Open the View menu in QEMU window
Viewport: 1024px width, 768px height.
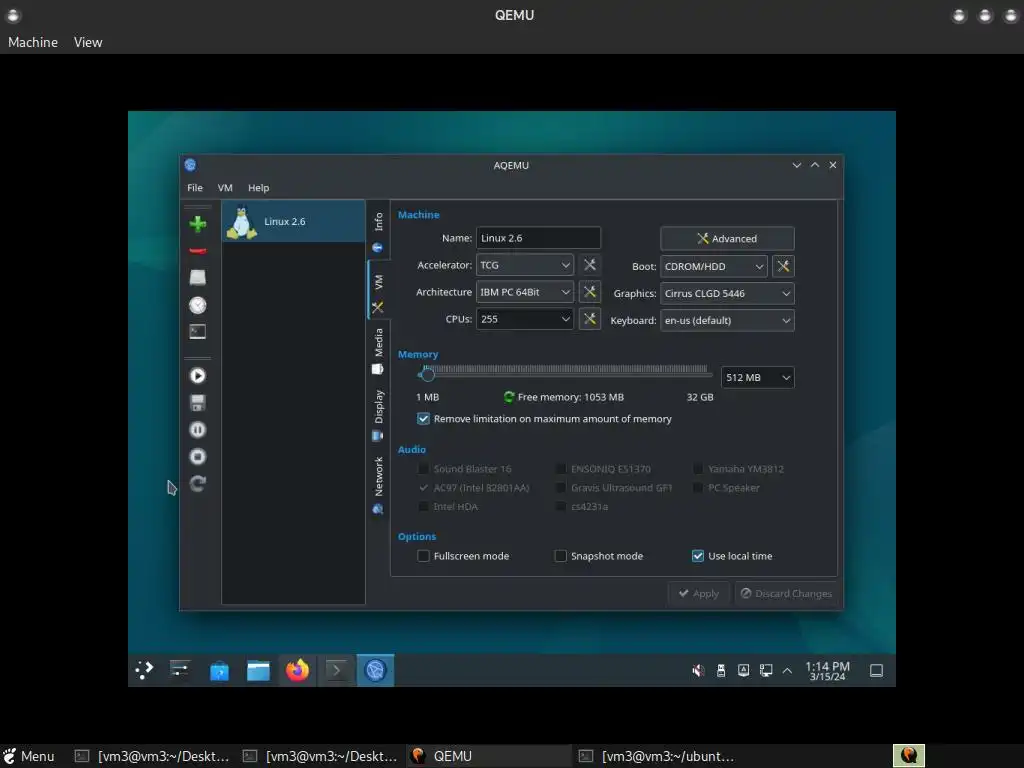[x=88, y=42]
